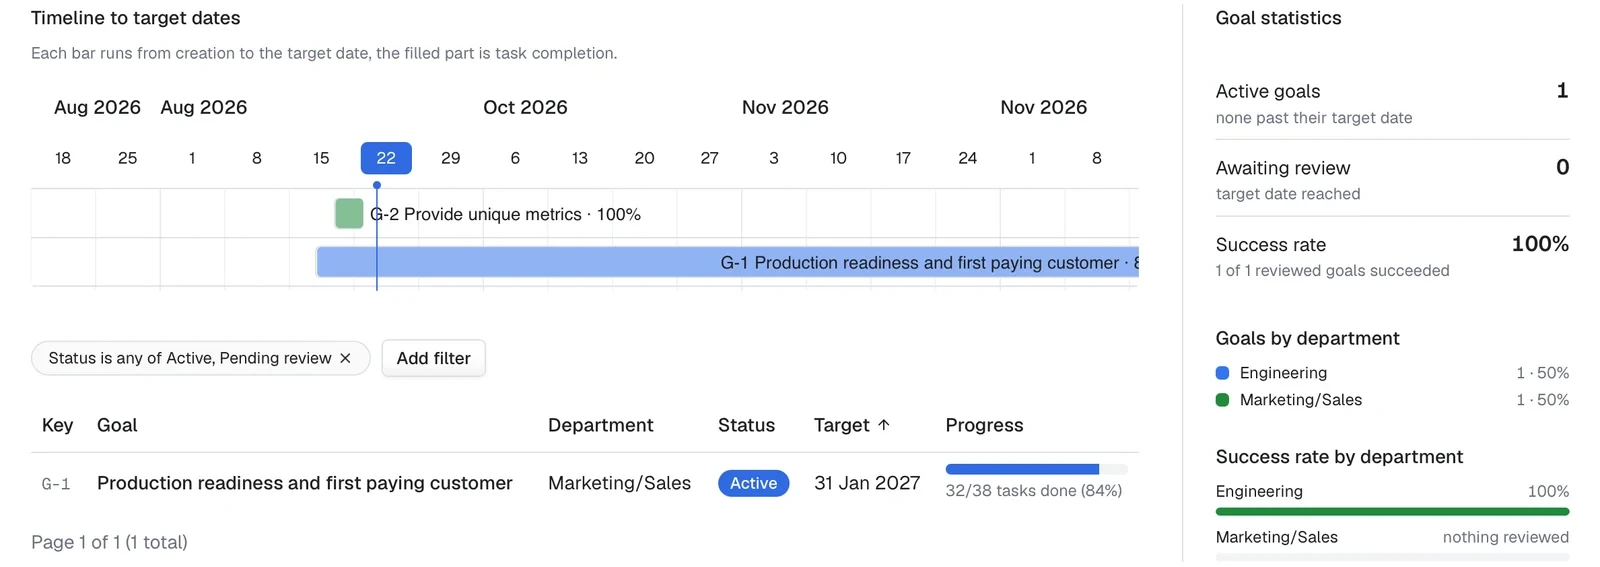
Task: Click the Goal statistics heading
Action: click(x=1278, y=18)
